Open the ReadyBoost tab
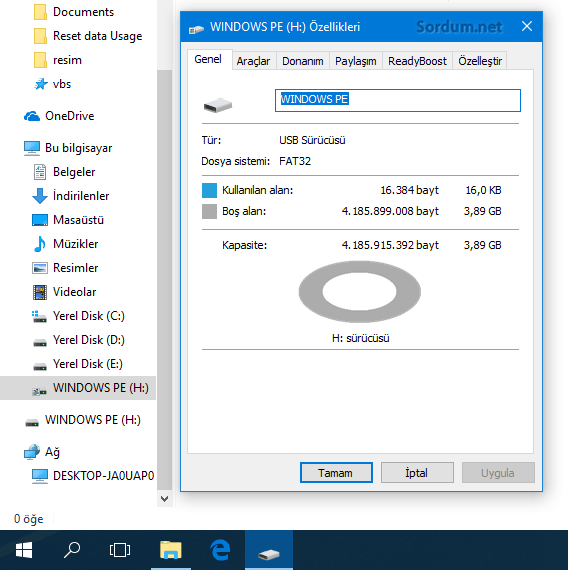Viewport: 568px width, 570px height. (x=417, y=61)
